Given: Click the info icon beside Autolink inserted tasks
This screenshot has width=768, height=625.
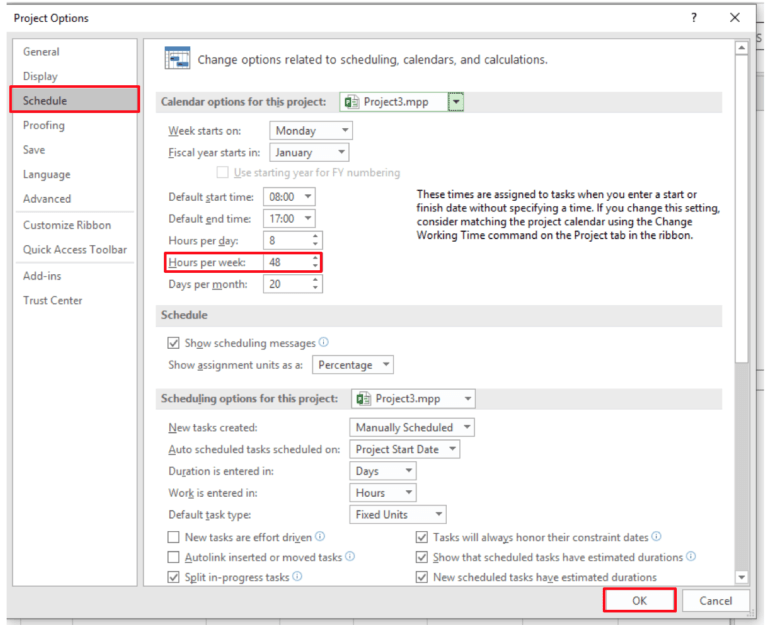Looking at the screenshot, I should point(350,556).
